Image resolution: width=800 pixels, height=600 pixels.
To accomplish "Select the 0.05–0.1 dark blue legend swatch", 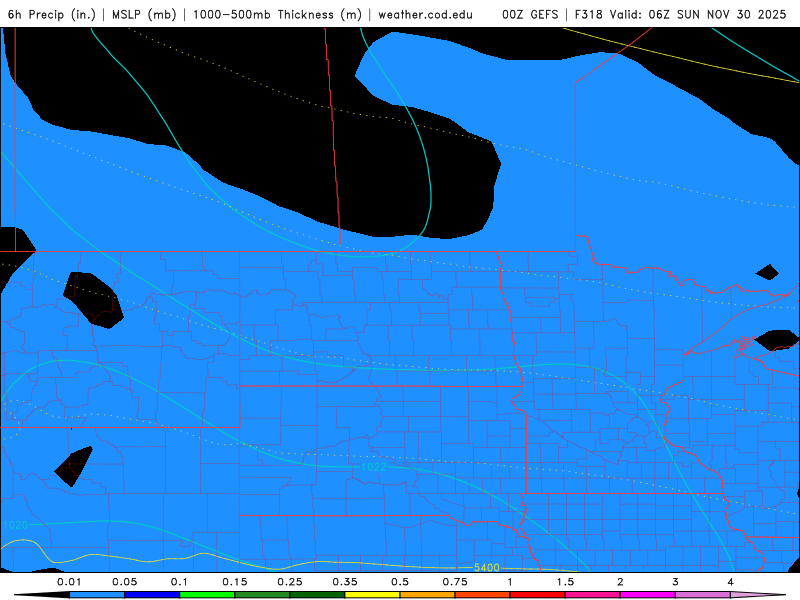I will coord(152,595).
